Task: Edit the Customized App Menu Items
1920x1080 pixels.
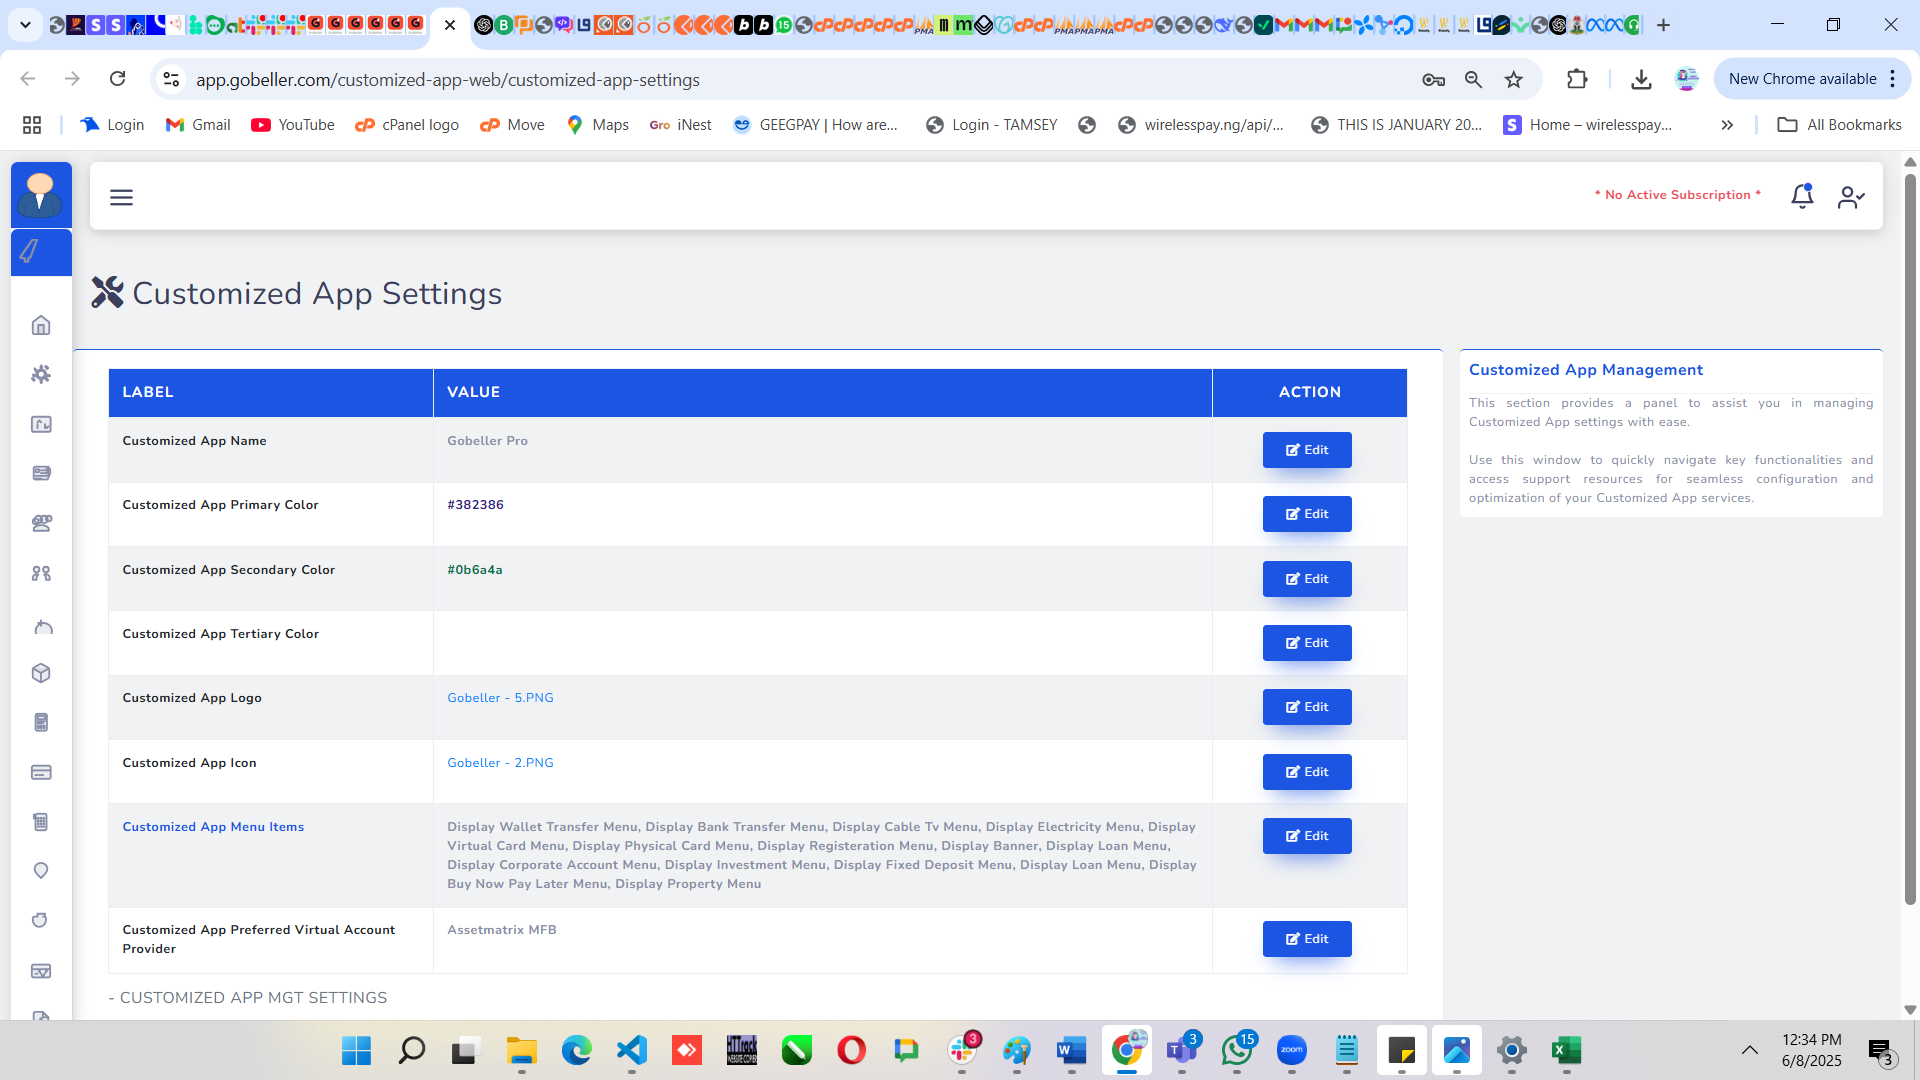Action: [x=1306, y=836]
